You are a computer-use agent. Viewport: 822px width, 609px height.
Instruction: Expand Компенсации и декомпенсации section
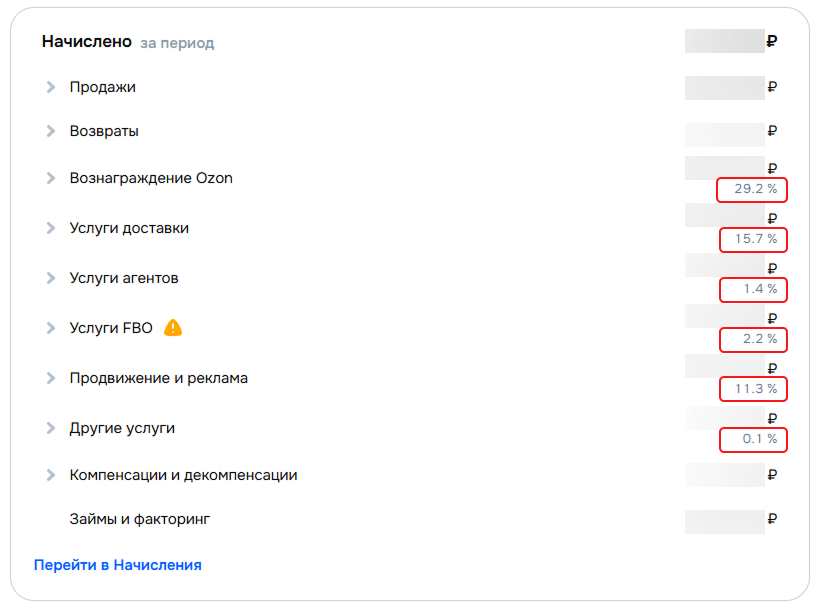[50, 475]
